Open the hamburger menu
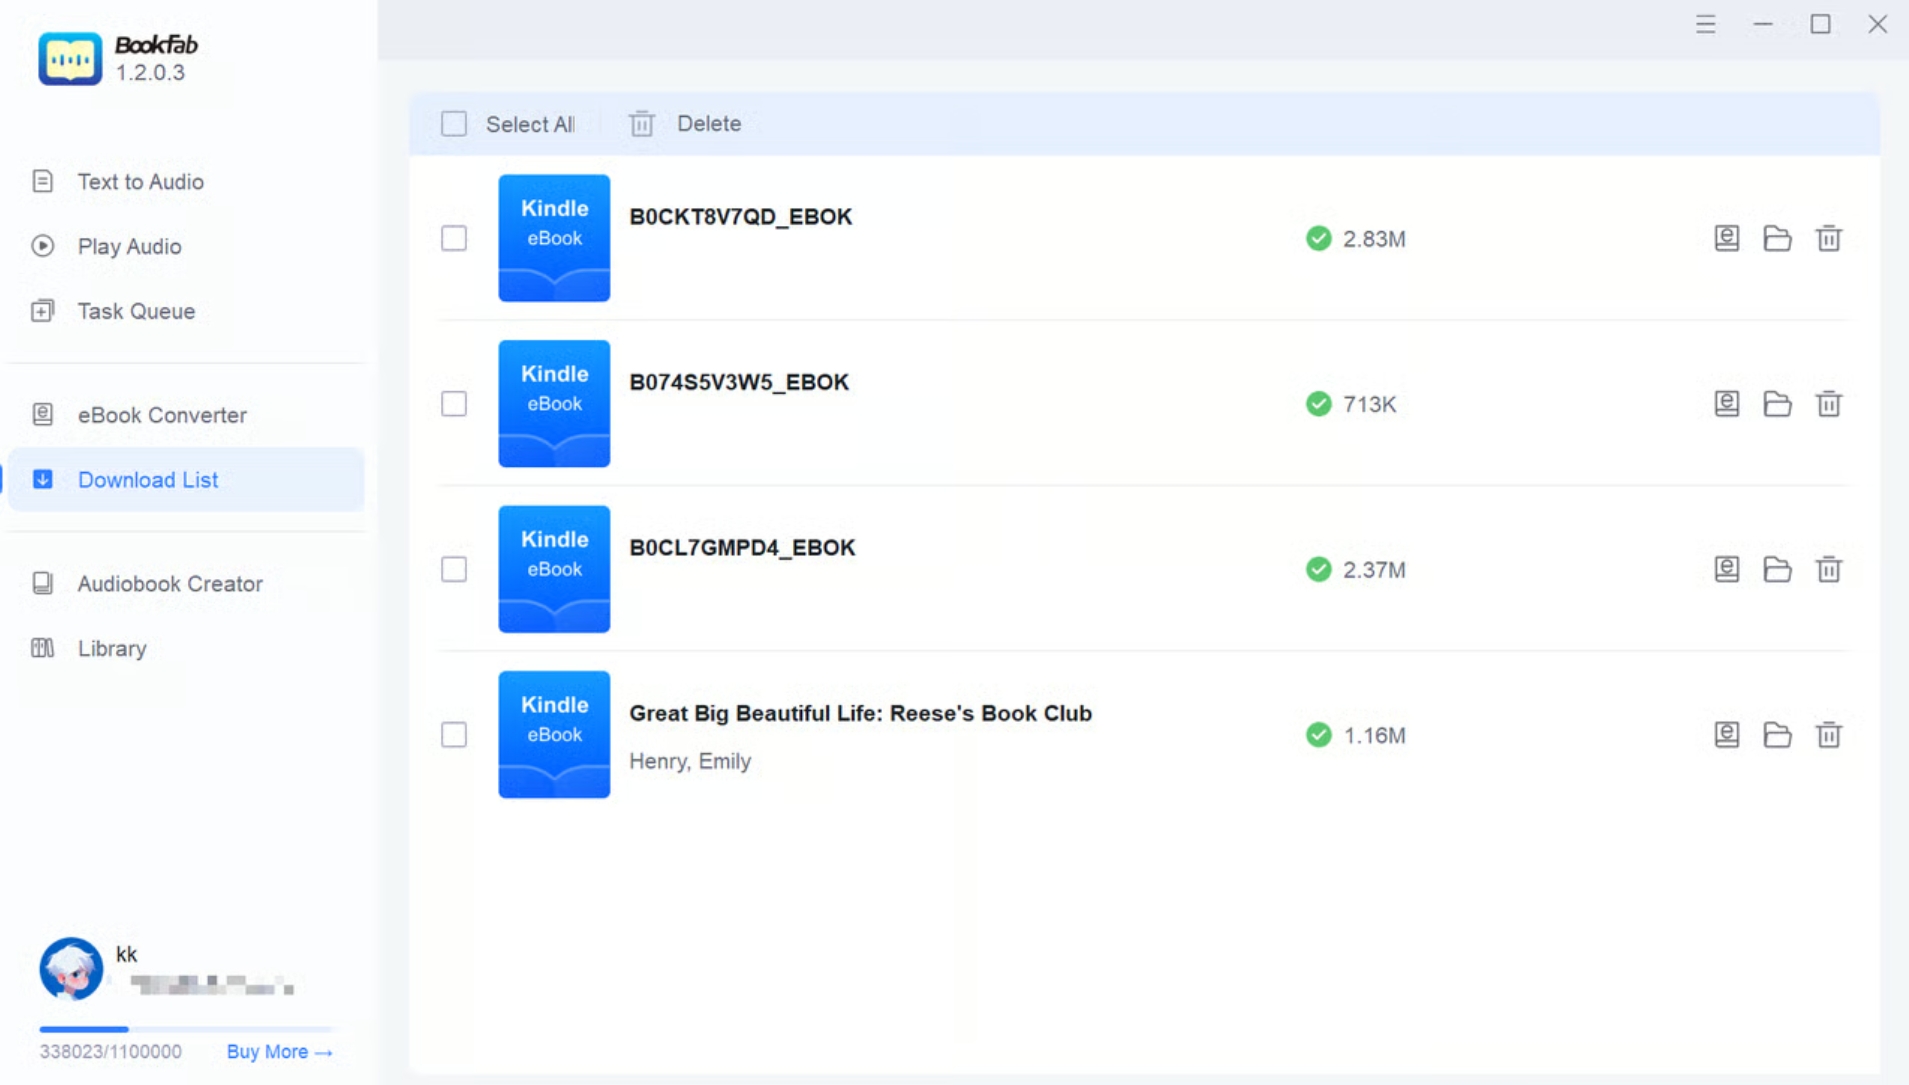Image resolution: width=1909 pixels, height=1085 pixels. pyautogui.click(x=1705, y=24)
